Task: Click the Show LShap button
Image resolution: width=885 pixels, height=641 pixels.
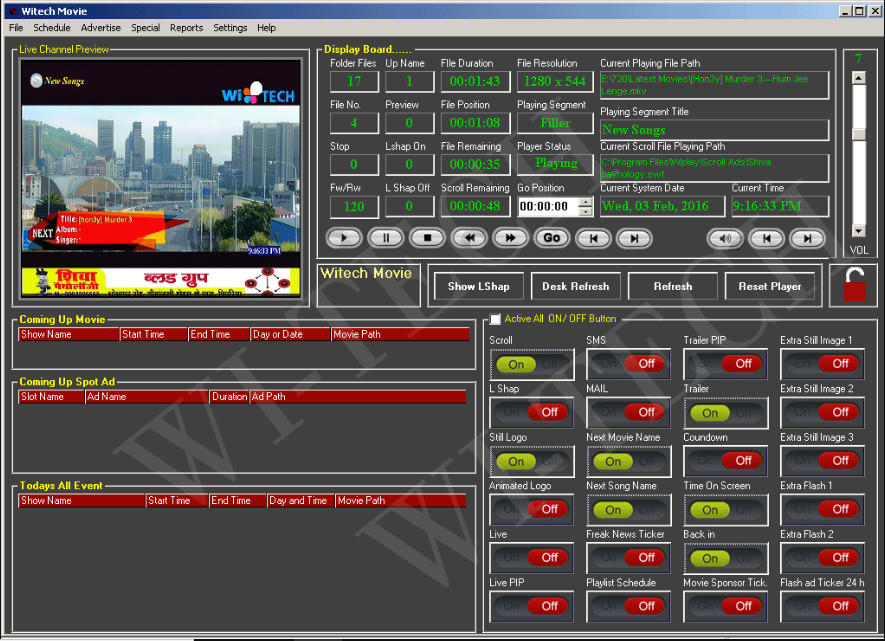Action: 479,287
